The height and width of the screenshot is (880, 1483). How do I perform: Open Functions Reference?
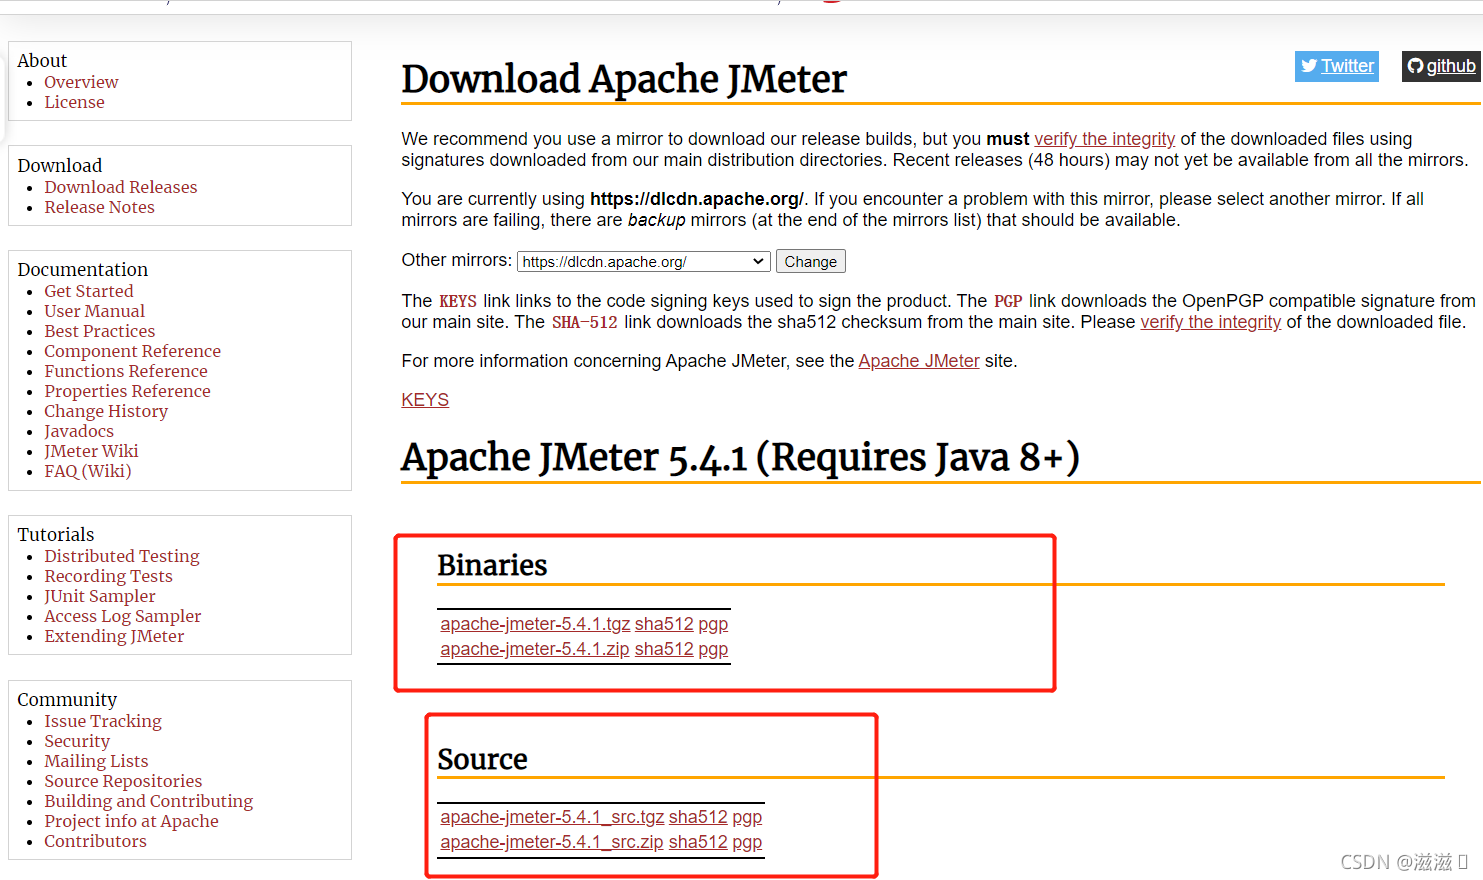126,371
